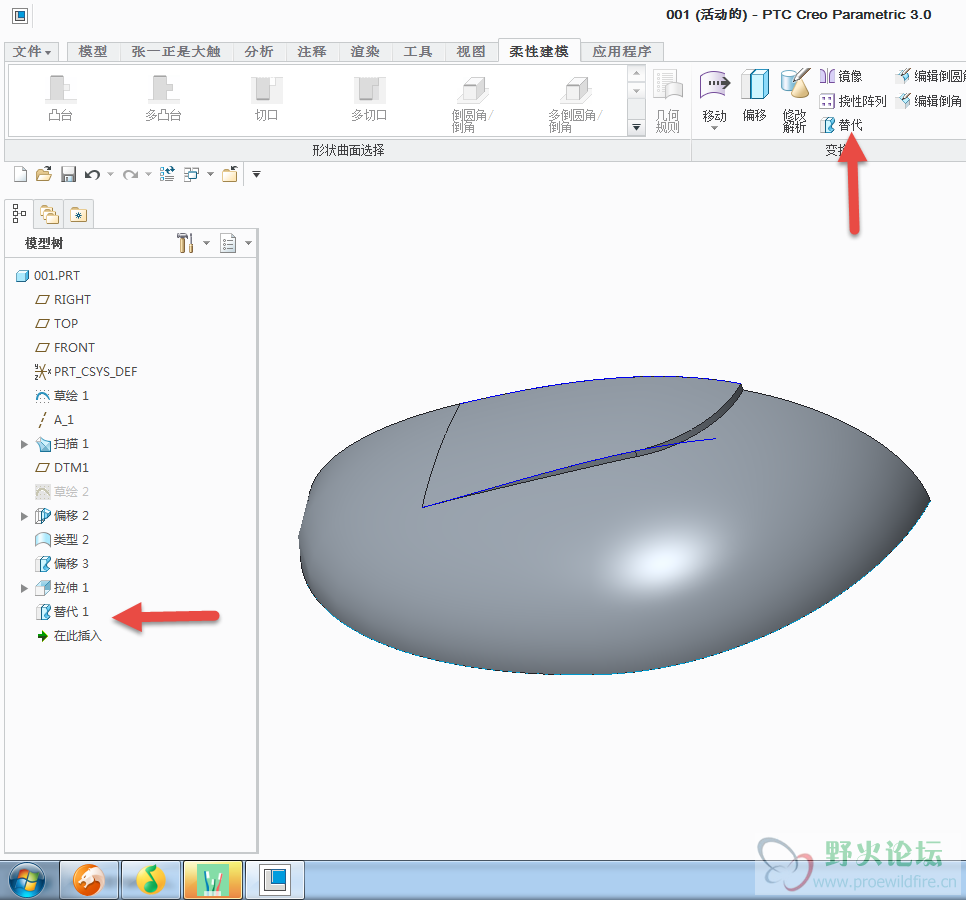Select 替代 1 feature in tree
Image resolution: width=966 pixels, height=900 pixels.
pyautogui.click(x=62, y=612)
